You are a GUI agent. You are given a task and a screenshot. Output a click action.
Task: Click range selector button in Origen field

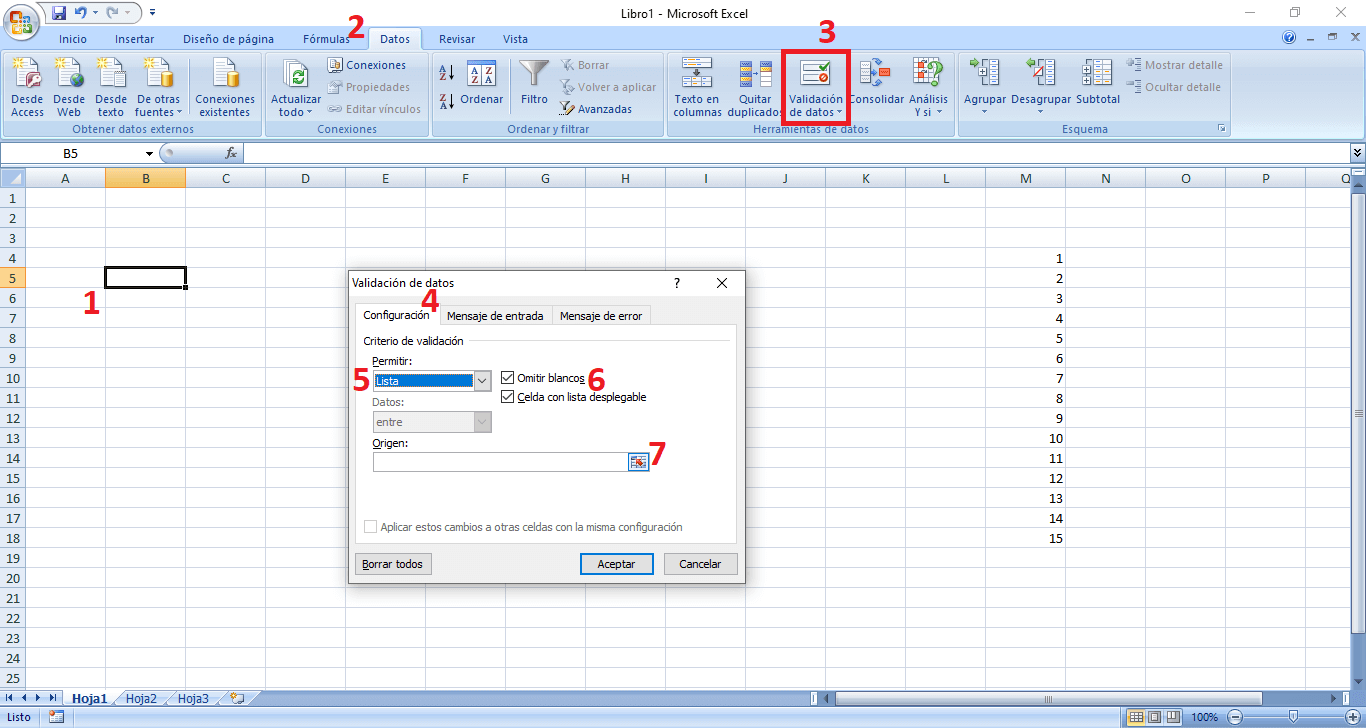[638, 461]
